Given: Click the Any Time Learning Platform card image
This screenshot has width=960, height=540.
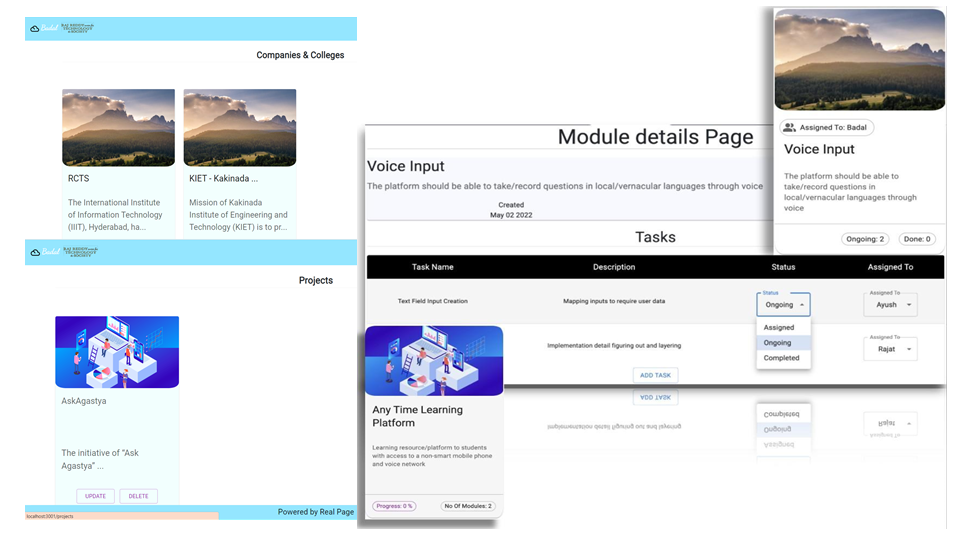Looking at the screenshot, I should (434, 360).
